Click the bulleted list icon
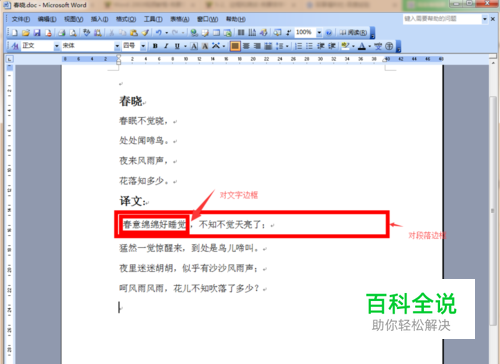Screen dimensions: 500x364 [x=309, y=46]
